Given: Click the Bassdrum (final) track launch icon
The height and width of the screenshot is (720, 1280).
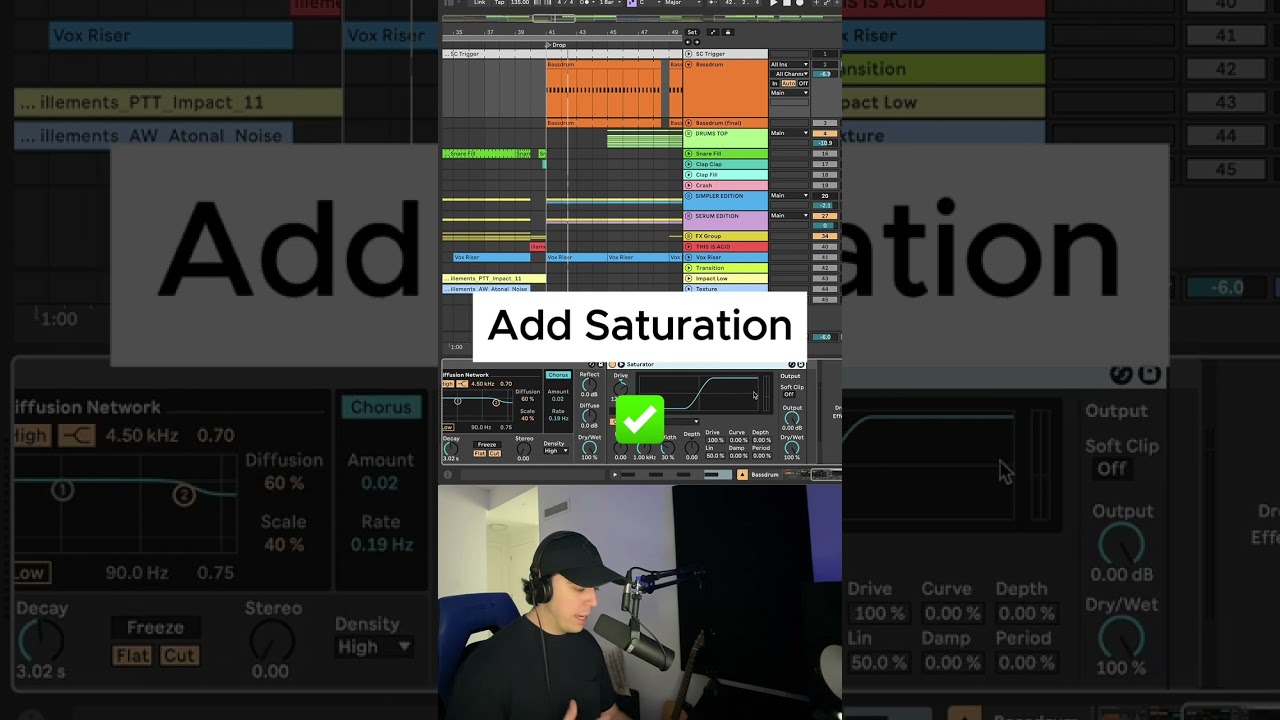Looking at the screenshot, I should (x=688, y=123).
